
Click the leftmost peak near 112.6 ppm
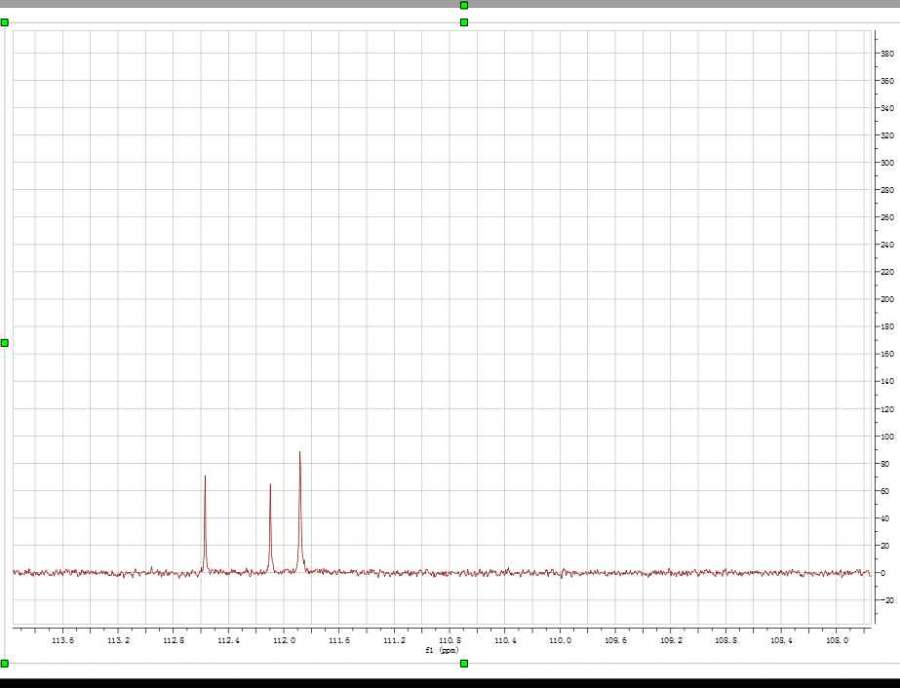click(205, 522)
